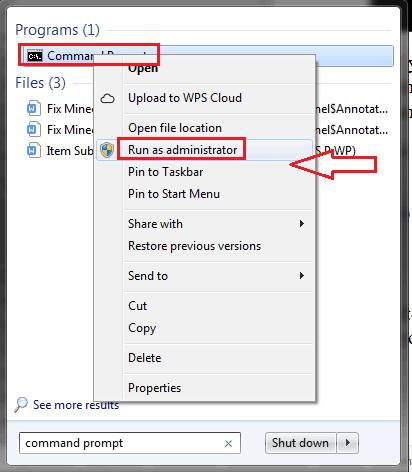Click the first Fix Mine document icon
Viewport: 412px width, 472px height.
tap(34, 108)
